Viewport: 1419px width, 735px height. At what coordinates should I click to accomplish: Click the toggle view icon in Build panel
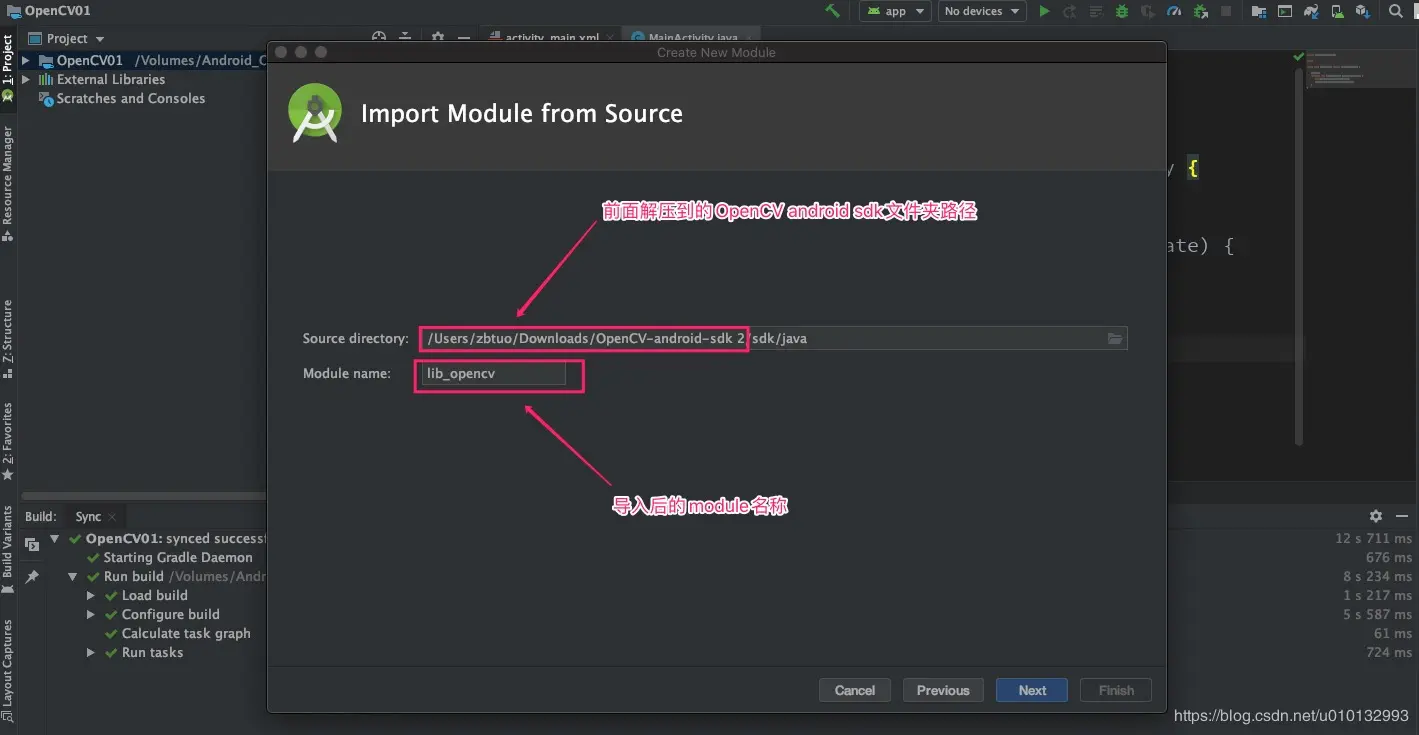[32, 544]
